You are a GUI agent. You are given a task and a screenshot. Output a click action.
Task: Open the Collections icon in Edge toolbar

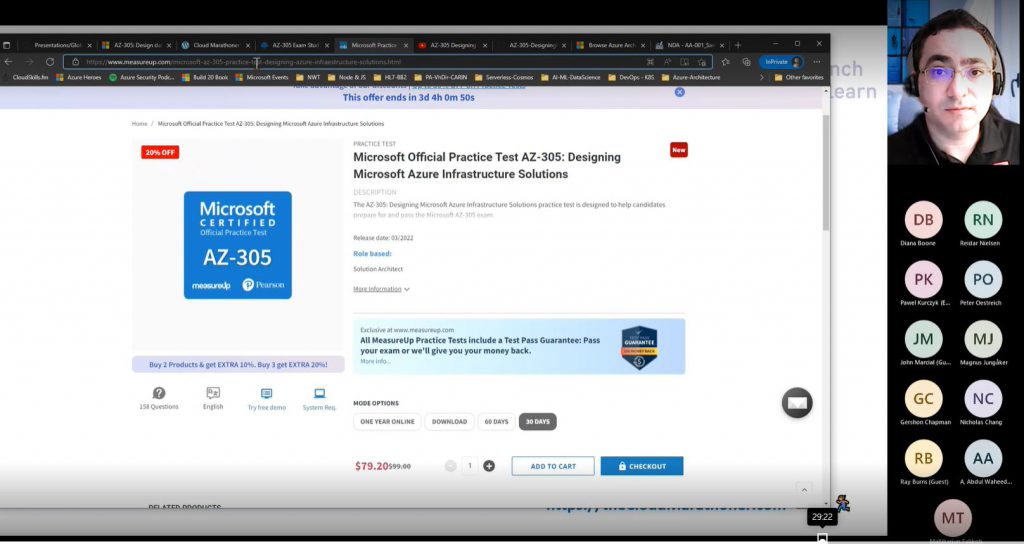pos(746,62)
